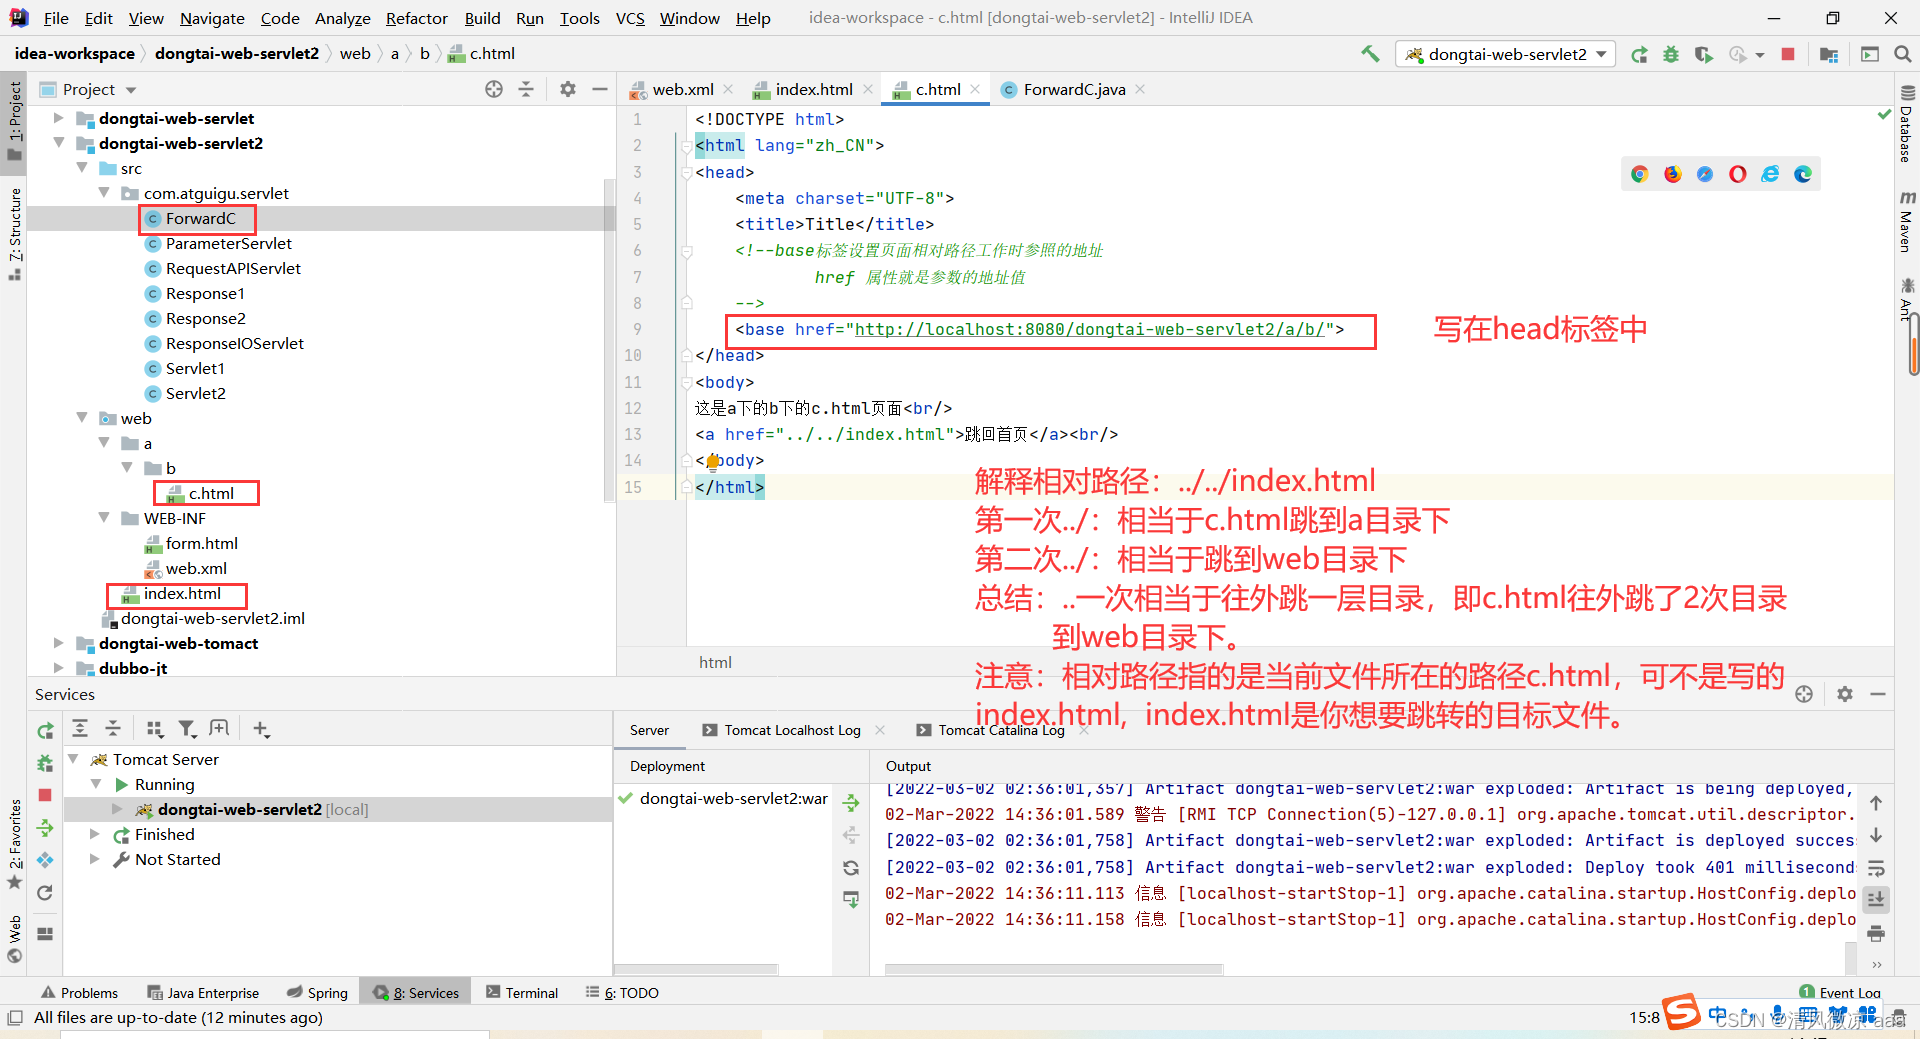
Task: Select ParameterServlet class in project tree
Action: click(x=229, y=243)
